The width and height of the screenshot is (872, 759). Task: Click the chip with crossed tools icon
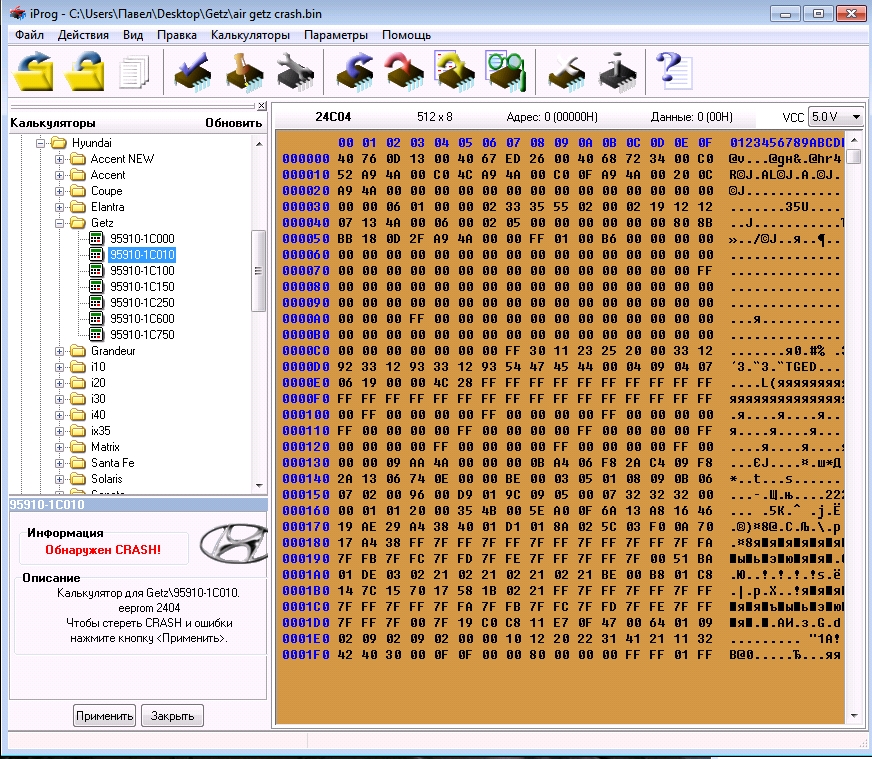pos(566,72)
